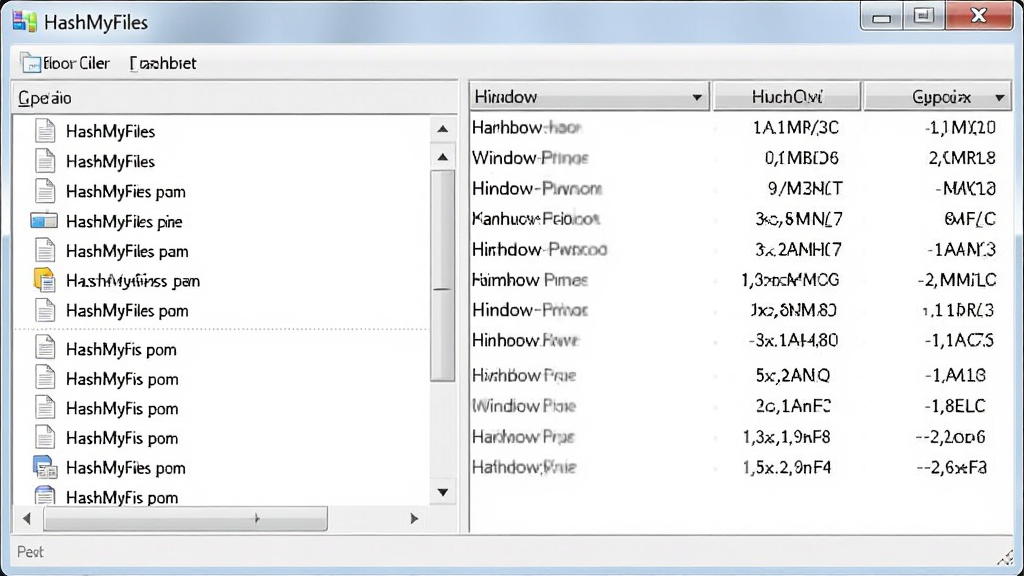Sort by the HuchOwi column header

(x=786, y=97)
